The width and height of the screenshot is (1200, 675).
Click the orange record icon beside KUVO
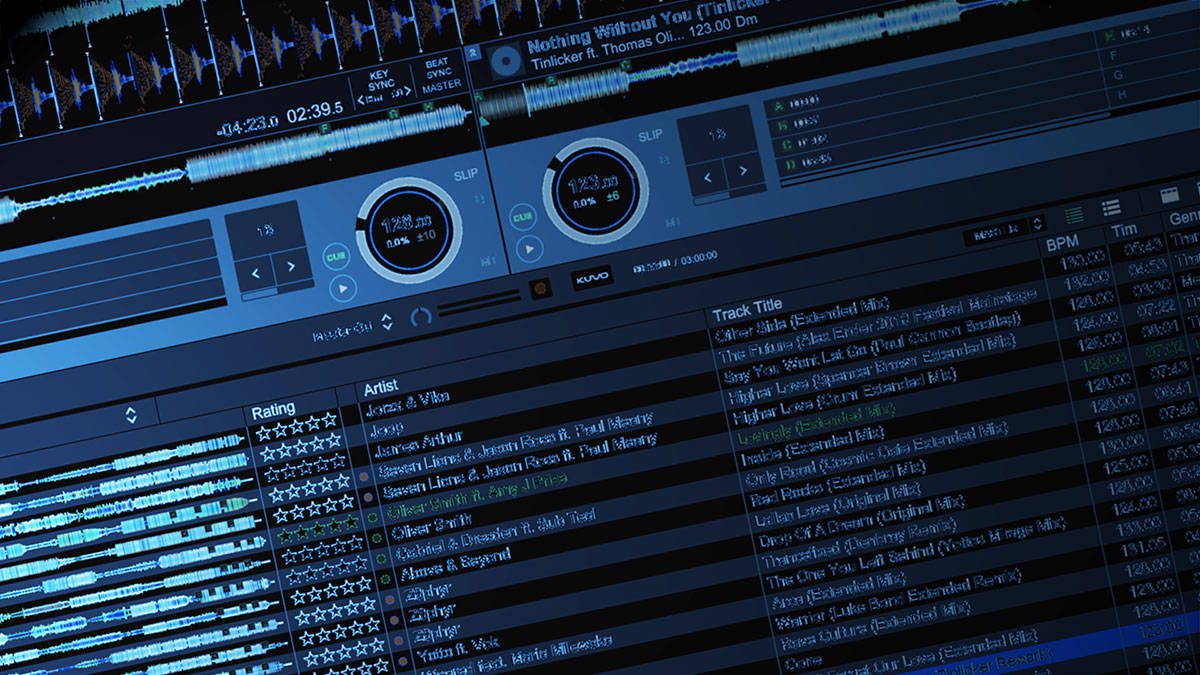coord(541,288)
